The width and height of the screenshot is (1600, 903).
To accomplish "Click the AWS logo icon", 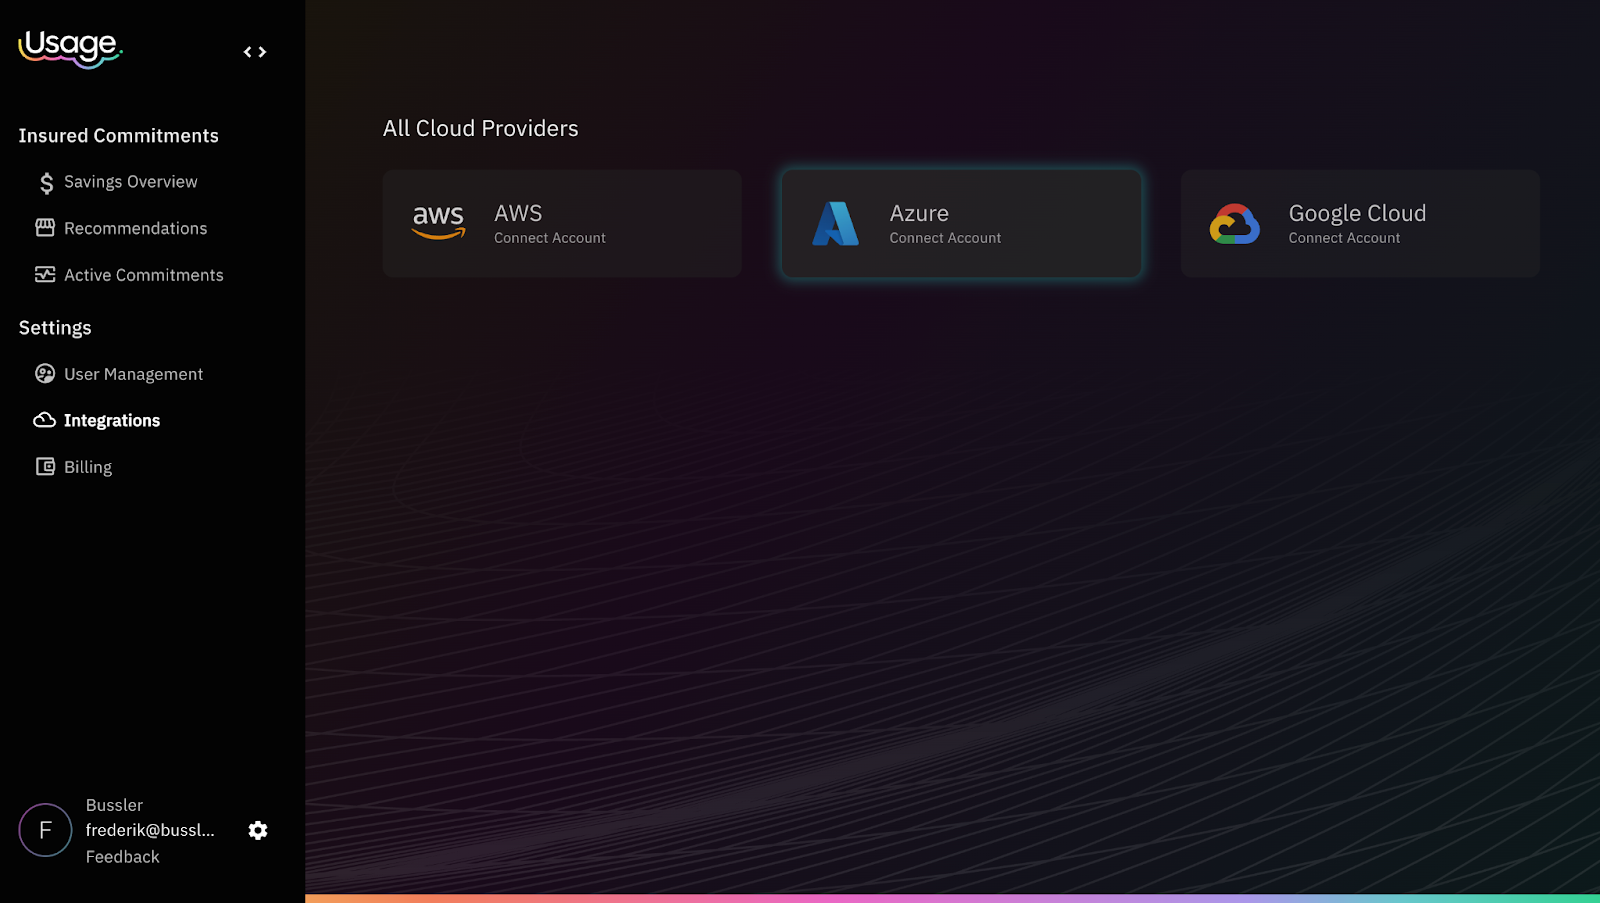I will [438, 222].
